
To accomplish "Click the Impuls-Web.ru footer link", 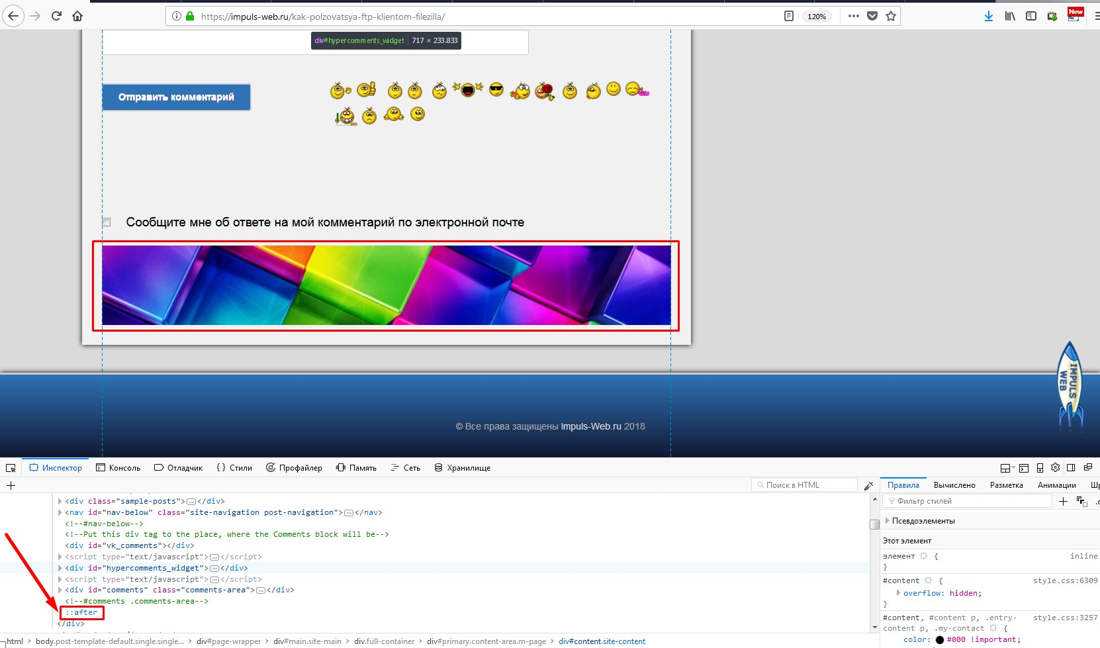I will (x=591, y=426).
